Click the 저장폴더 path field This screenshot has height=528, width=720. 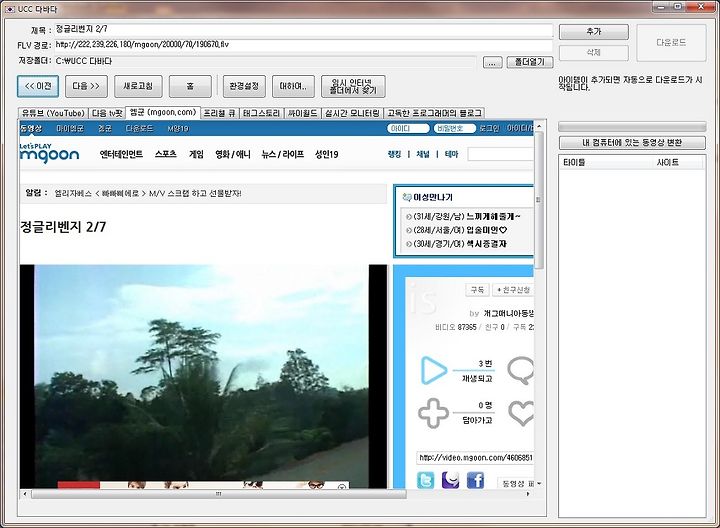[x=265, y=61]
